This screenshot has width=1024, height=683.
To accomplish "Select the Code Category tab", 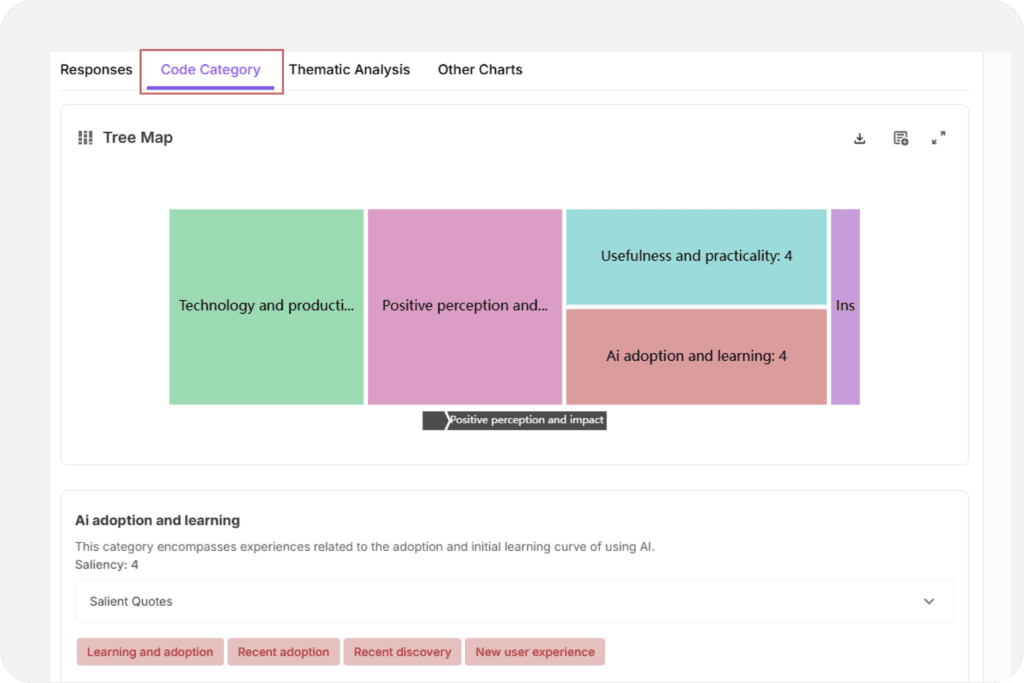I will tap(210, 70).
